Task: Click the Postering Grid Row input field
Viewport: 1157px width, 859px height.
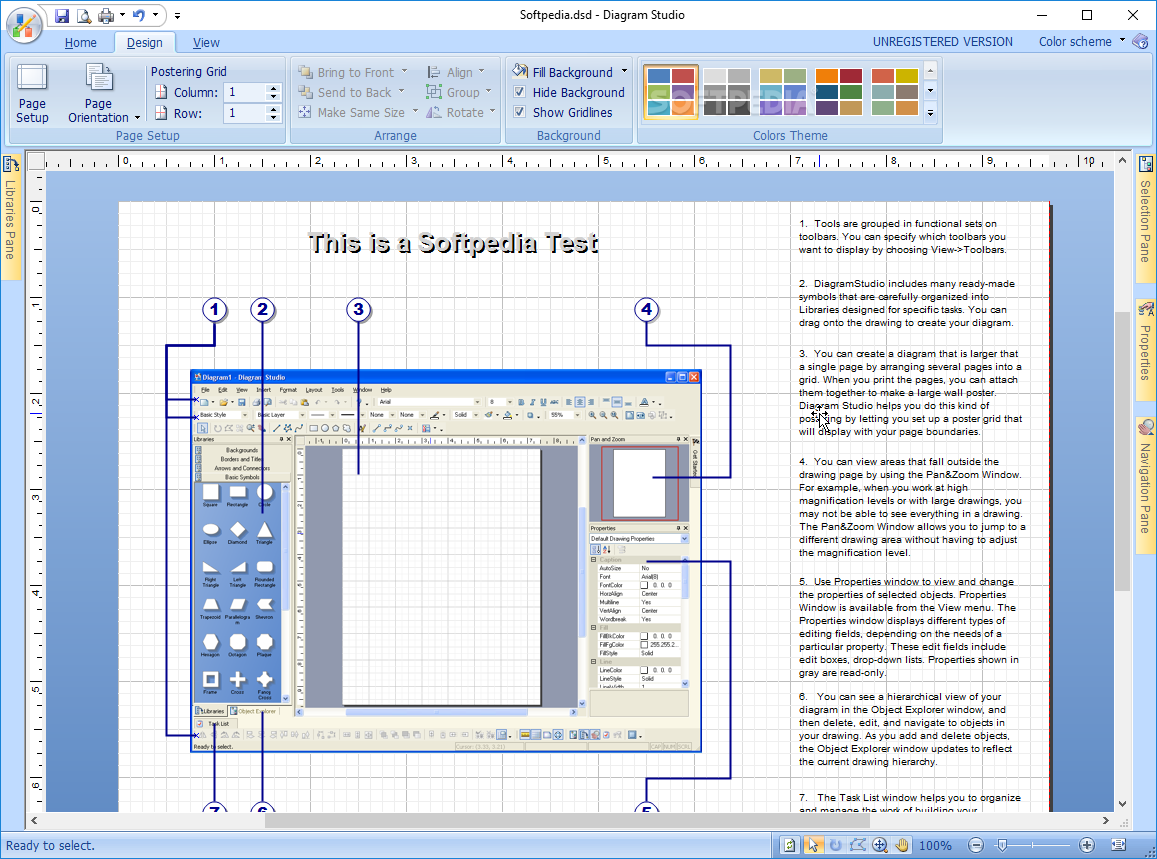Action: click(x=245, y=113)
